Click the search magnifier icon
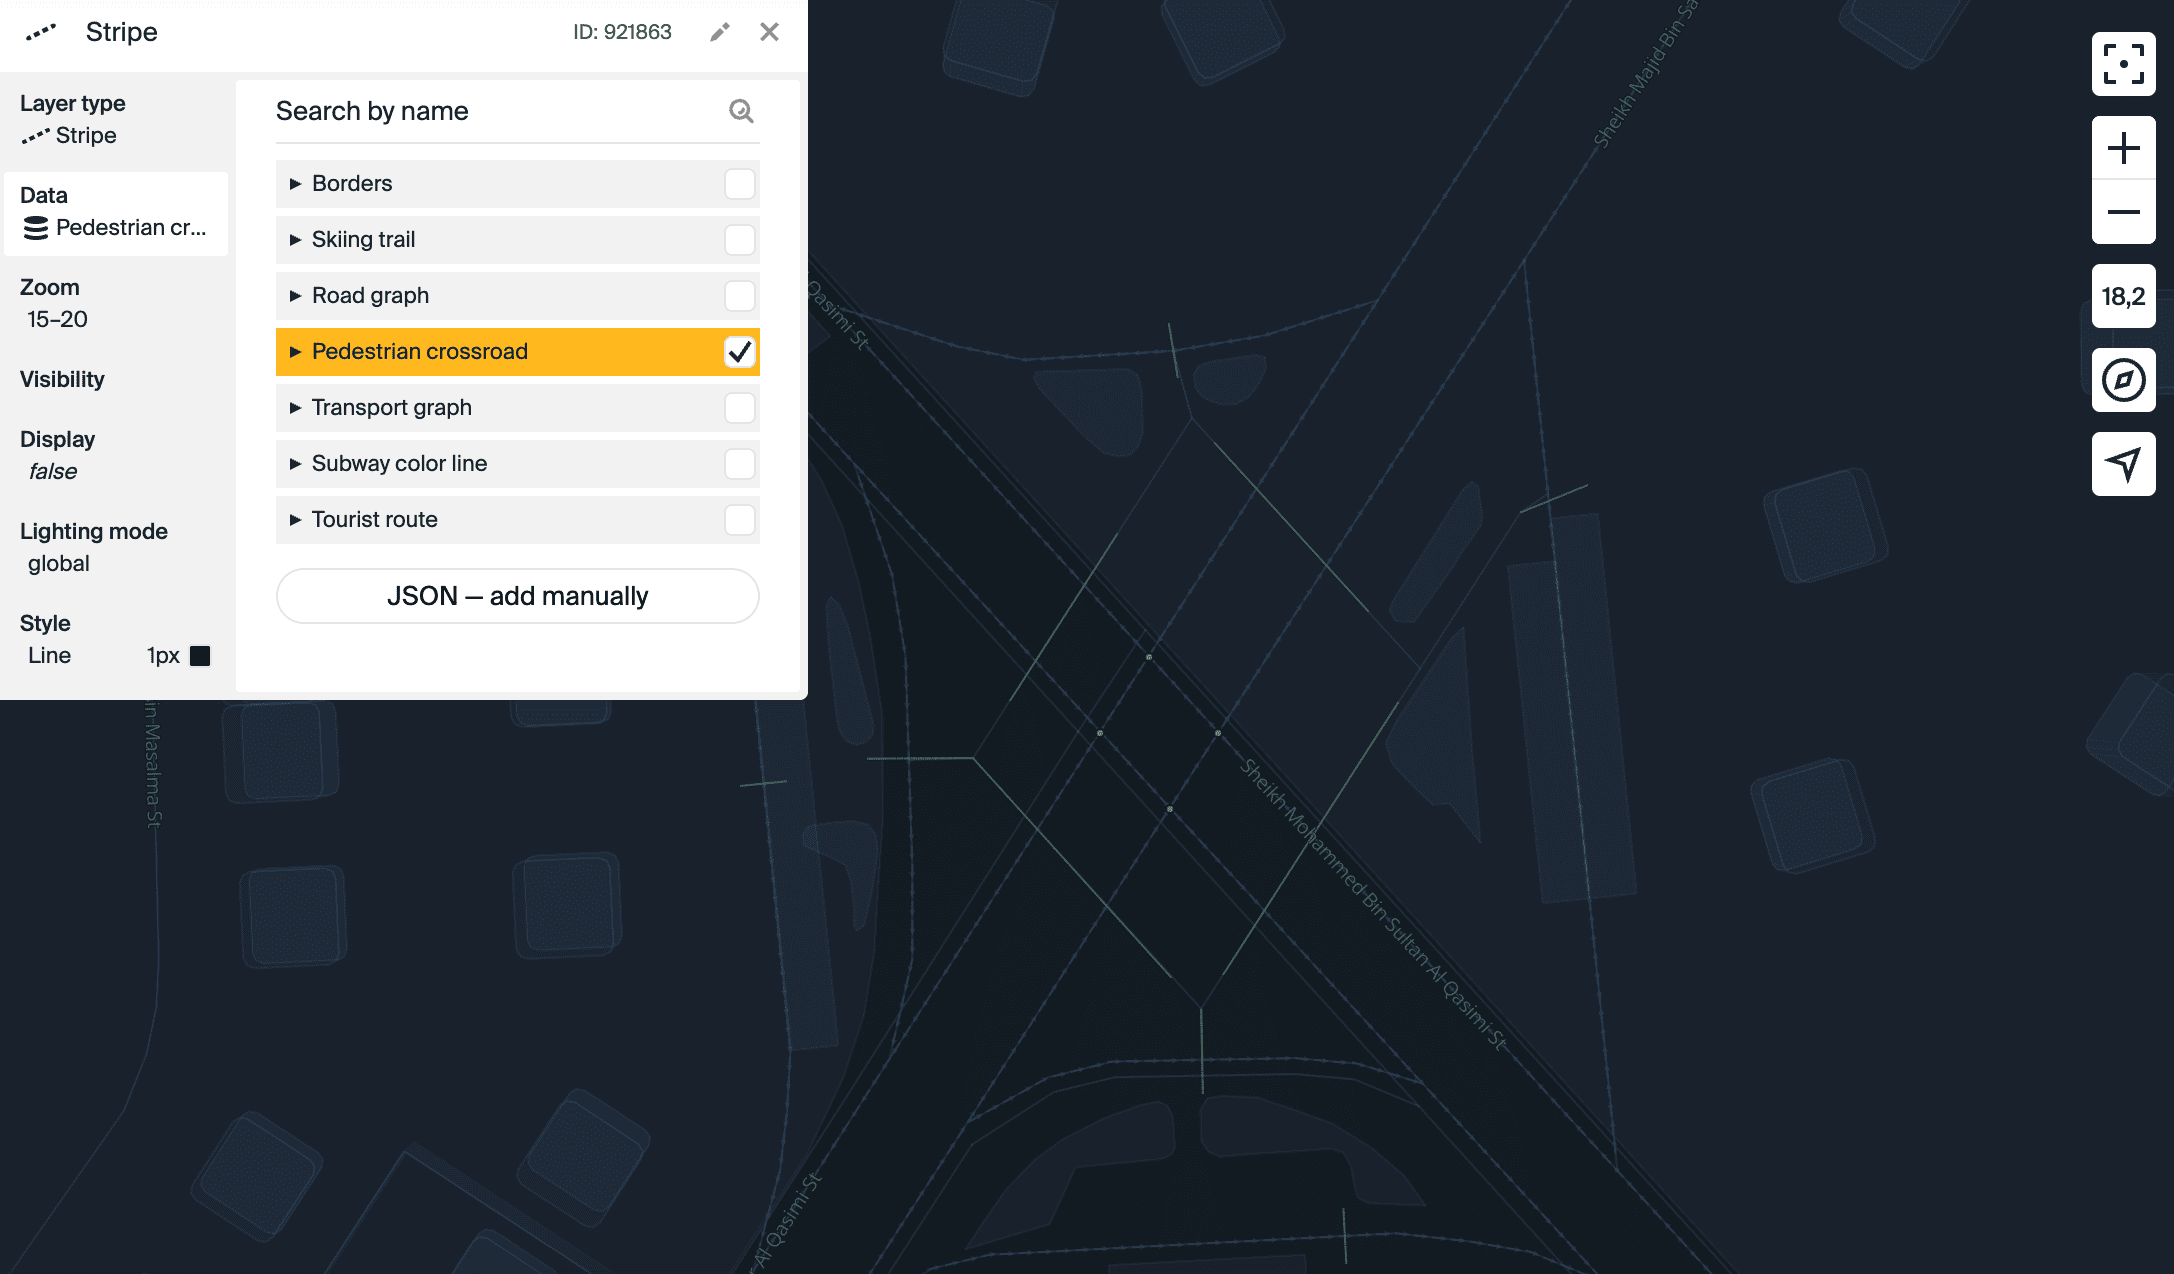The width and height of the screenshot is (2174, 1274). pos(741,111)
